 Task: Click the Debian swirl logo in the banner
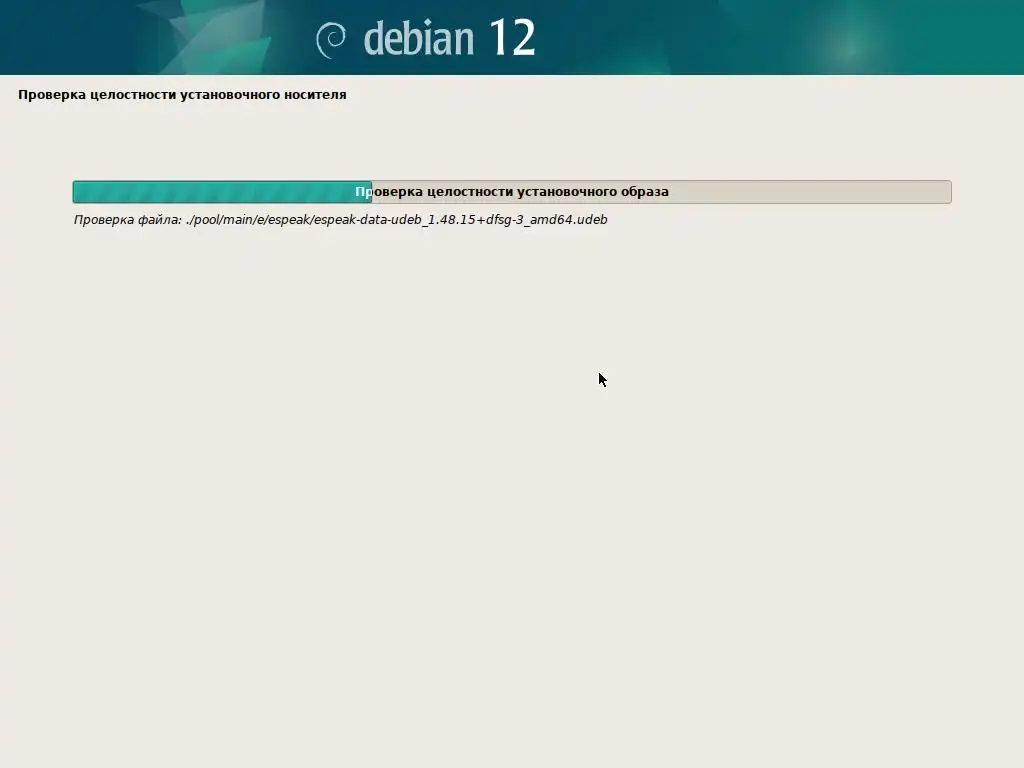[331, 40]
